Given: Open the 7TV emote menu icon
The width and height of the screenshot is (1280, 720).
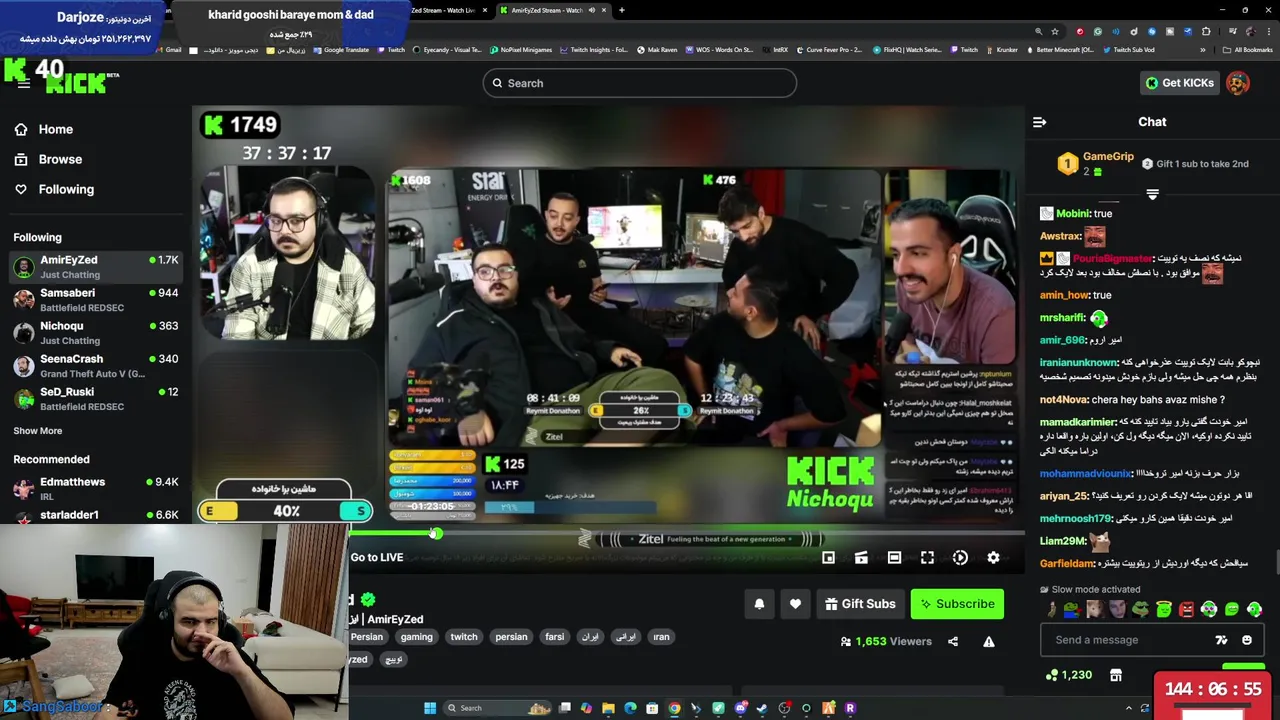Looking at the screenshot, I should coord(1221,640).
